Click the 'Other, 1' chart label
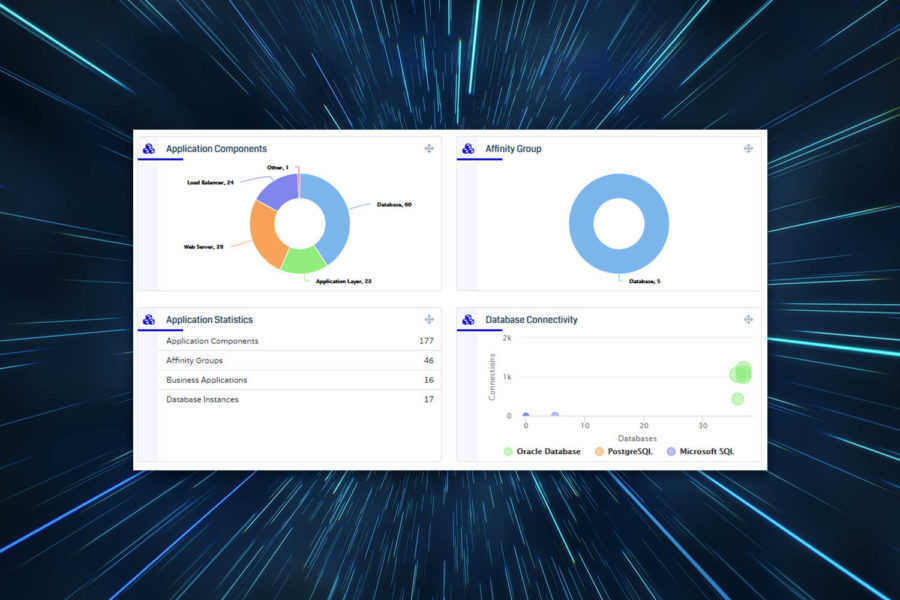The image size is (900, 600). 278,168
